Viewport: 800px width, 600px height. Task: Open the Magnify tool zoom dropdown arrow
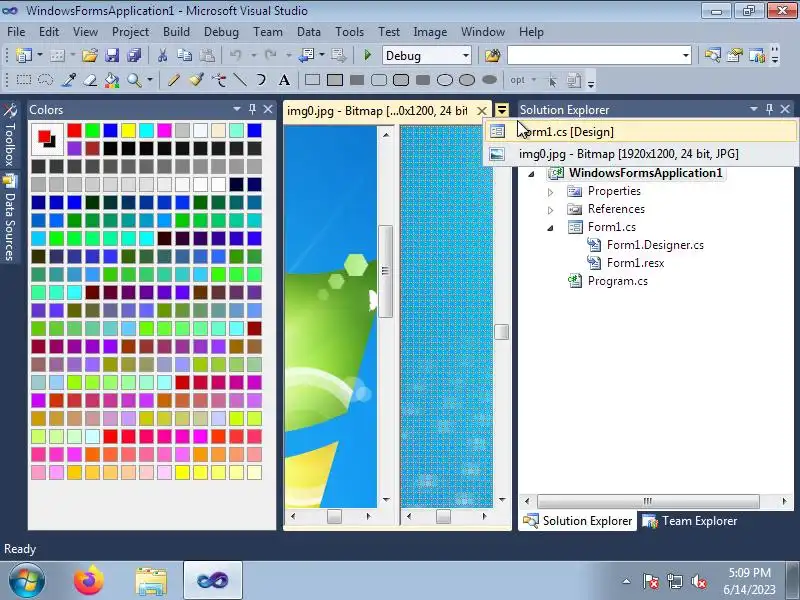point(149,80)
